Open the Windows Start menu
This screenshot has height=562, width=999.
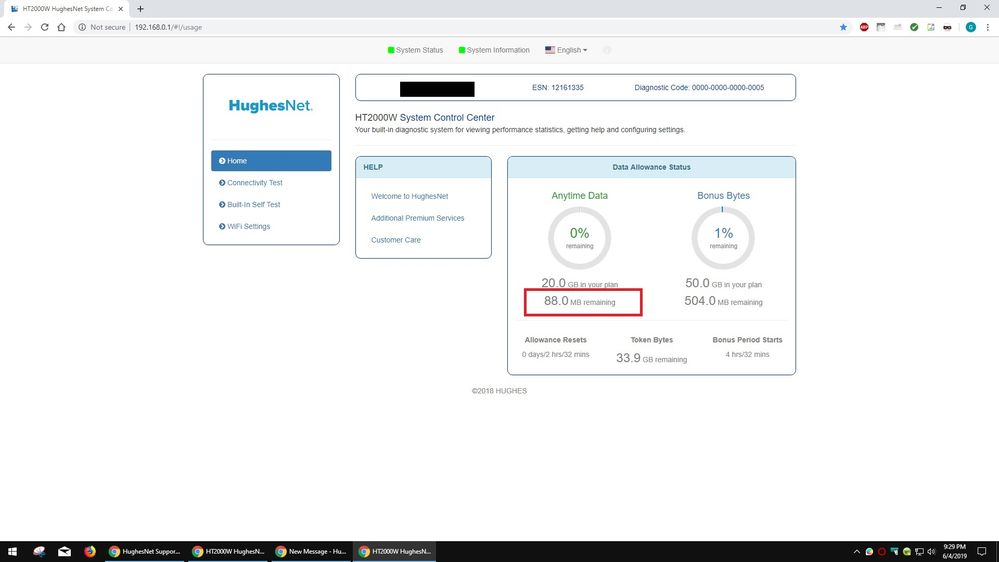[x=13, y=551]
